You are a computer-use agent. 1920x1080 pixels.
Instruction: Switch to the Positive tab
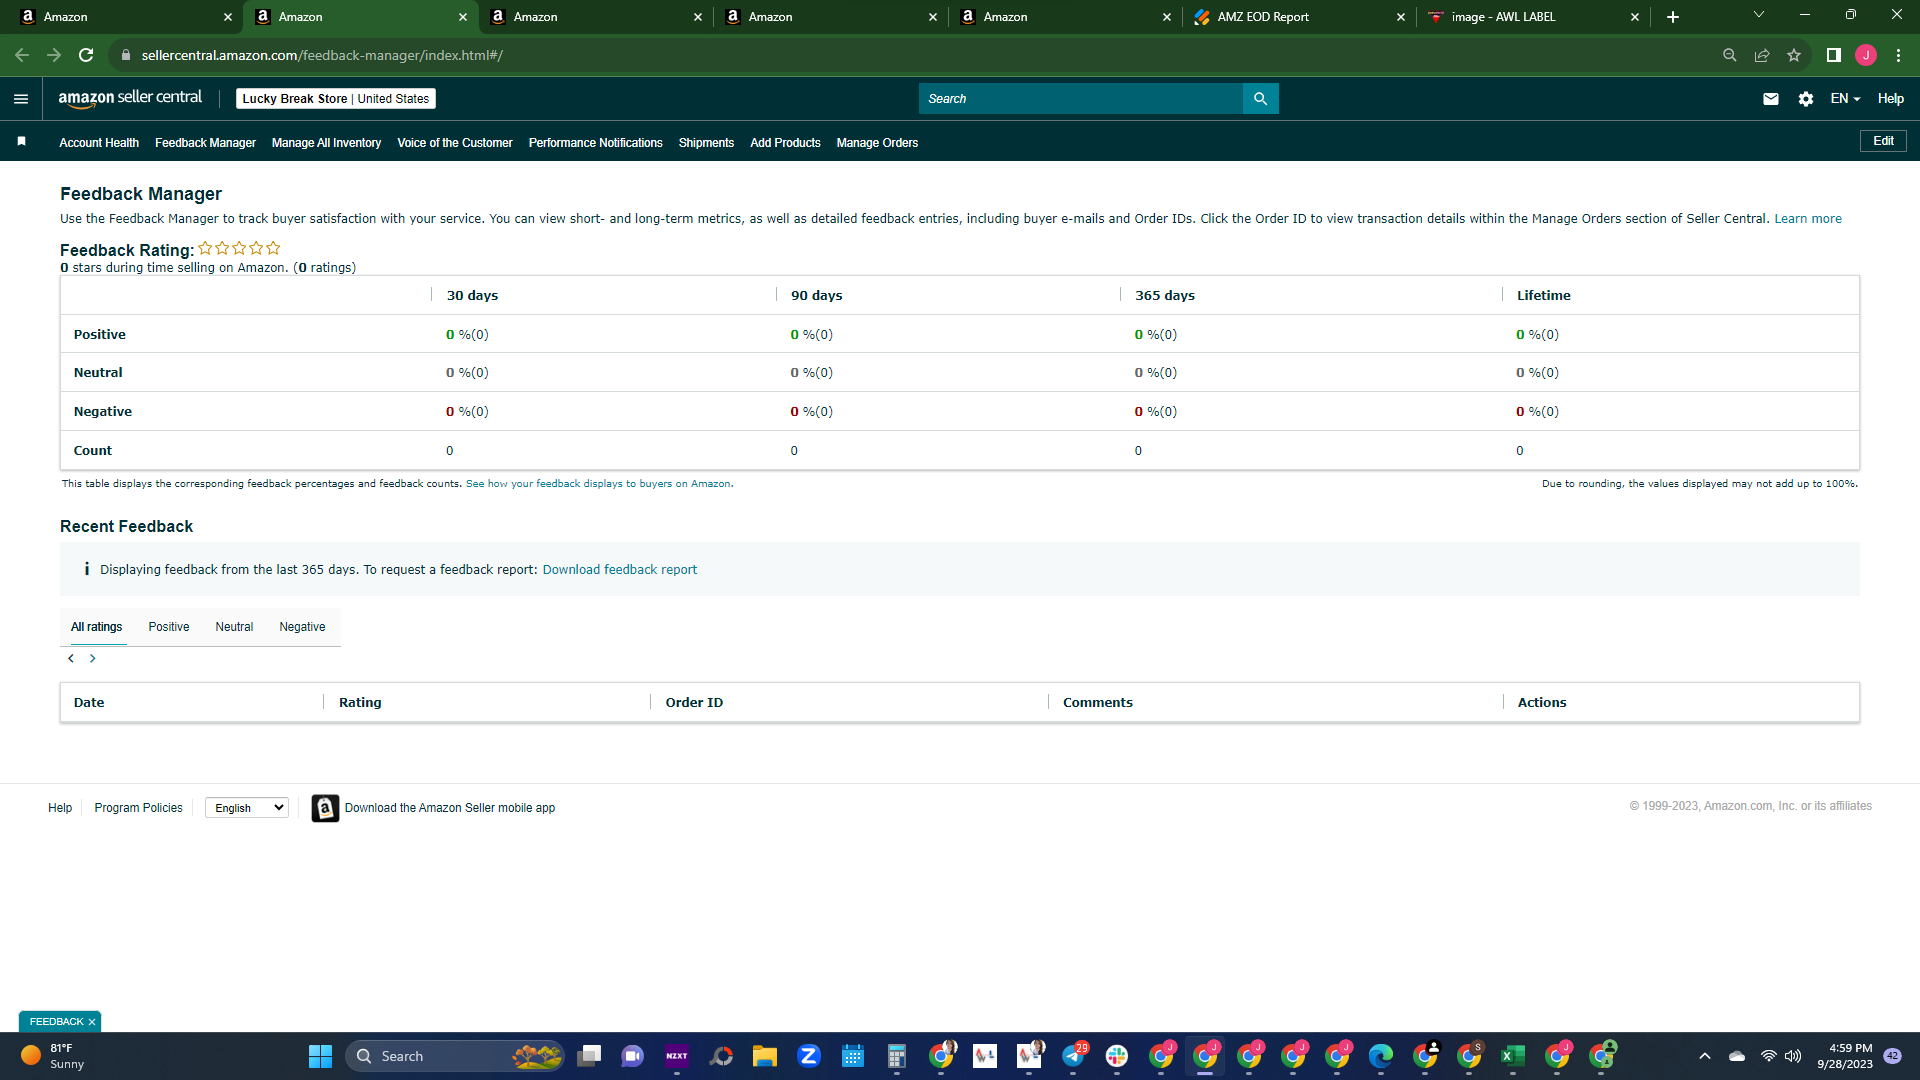(169, 627)
